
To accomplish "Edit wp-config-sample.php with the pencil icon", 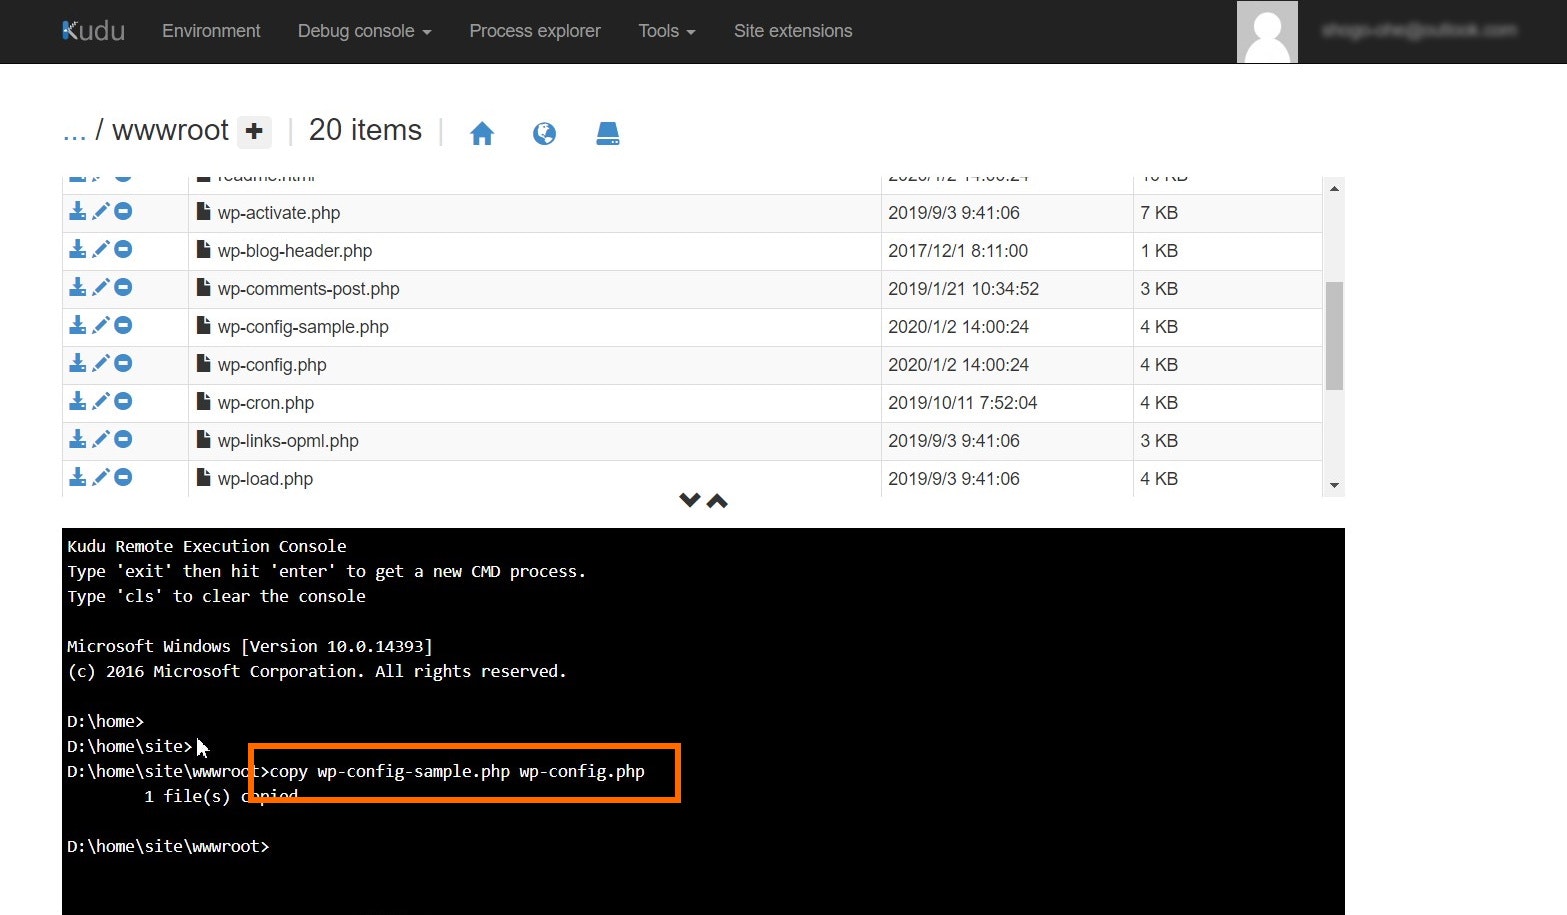I will 100,325.
